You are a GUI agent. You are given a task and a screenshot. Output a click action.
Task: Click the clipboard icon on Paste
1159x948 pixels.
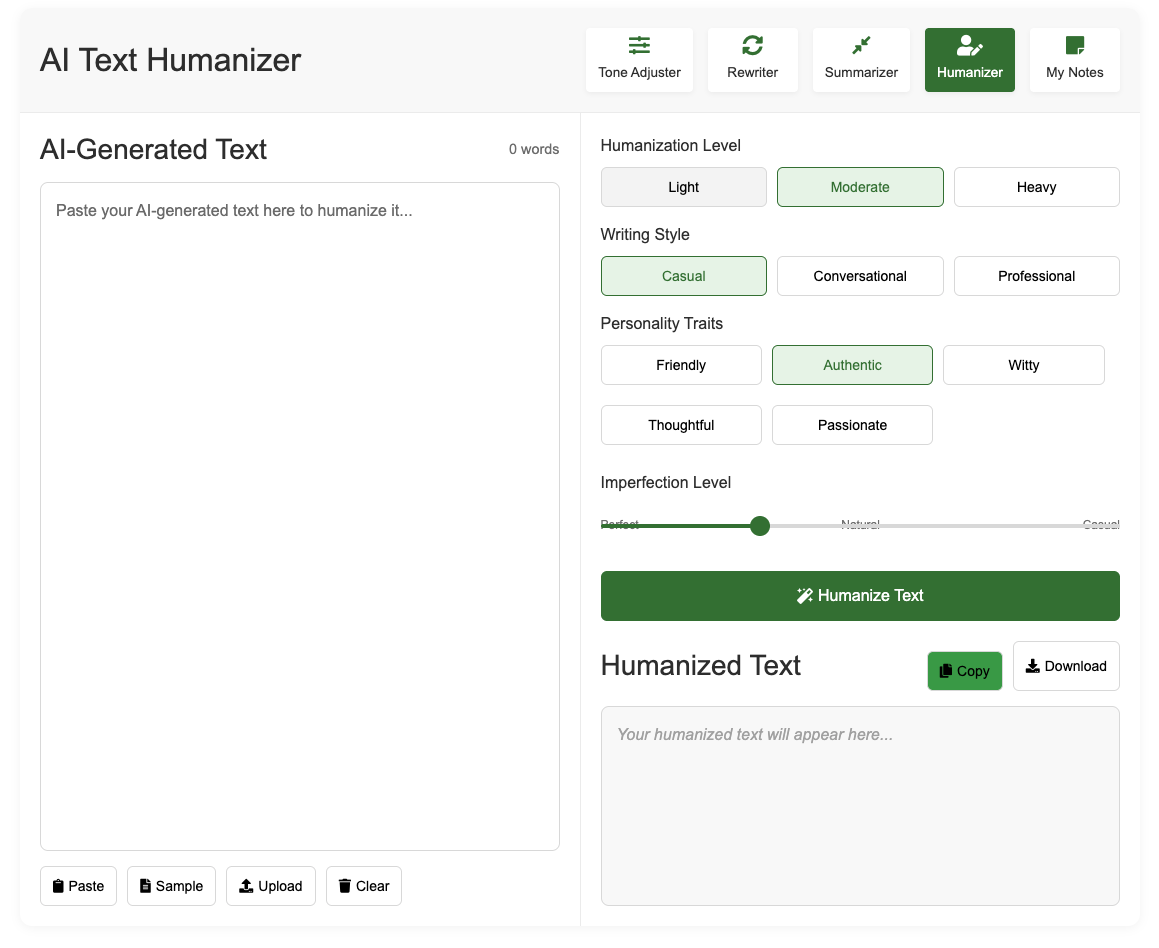(x=58, y=886)
